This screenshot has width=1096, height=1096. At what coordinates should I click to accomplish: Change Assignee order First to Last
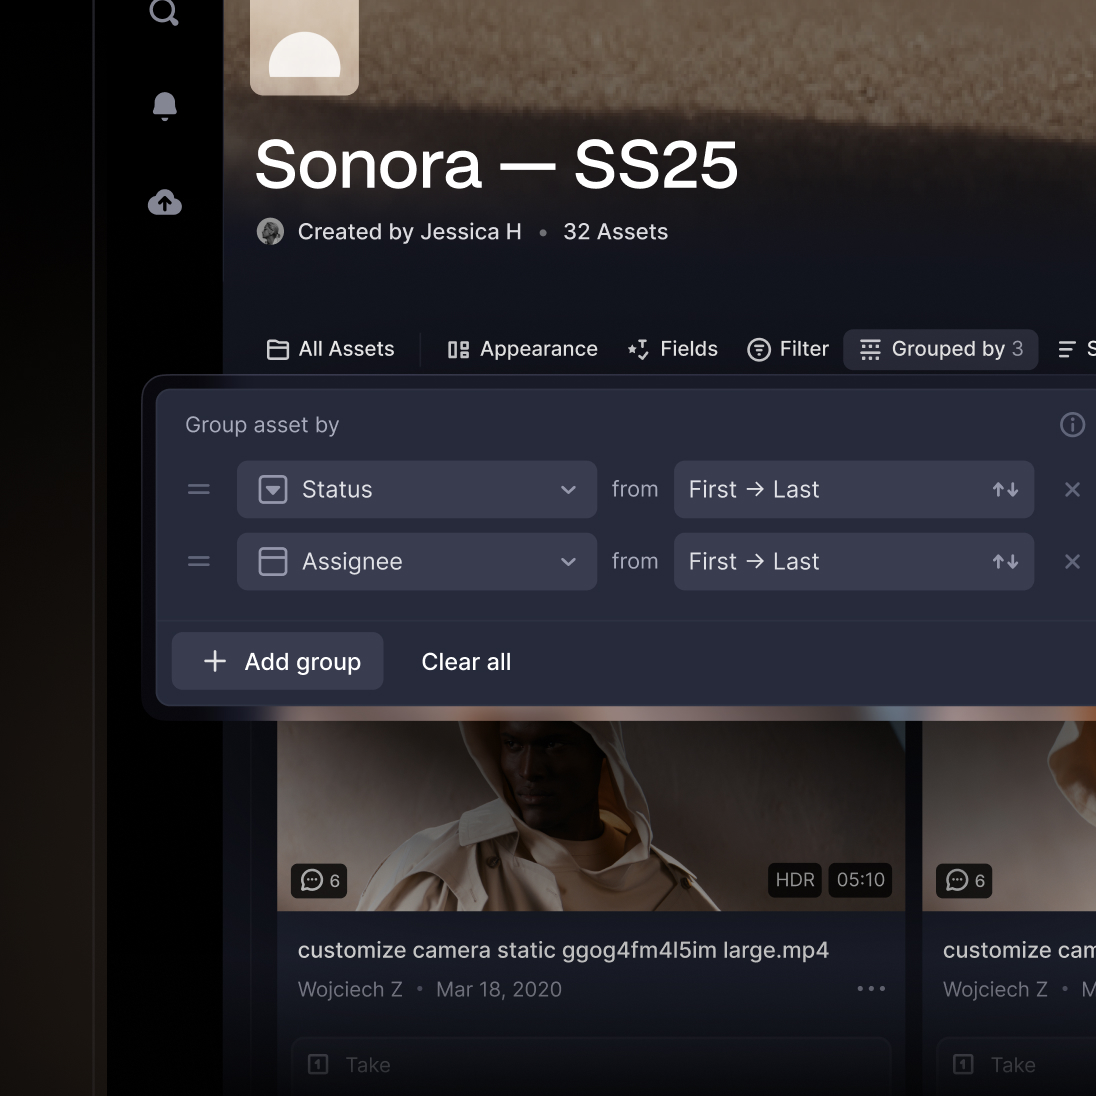click(x=853, y=561)
